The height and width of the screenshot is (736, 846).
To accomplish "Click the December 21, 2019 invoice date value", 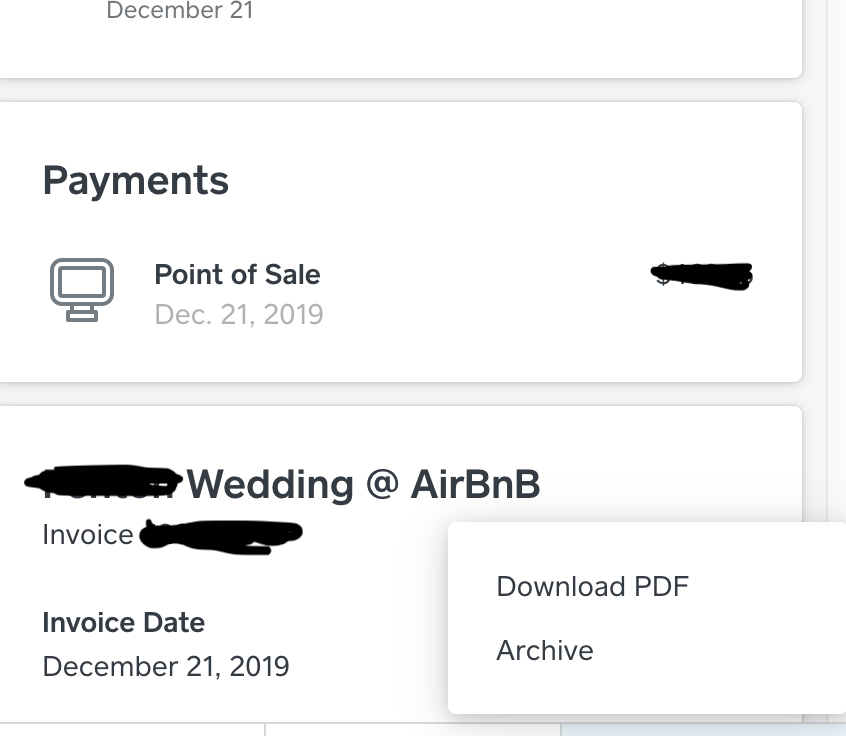I will tap(166, 666).
